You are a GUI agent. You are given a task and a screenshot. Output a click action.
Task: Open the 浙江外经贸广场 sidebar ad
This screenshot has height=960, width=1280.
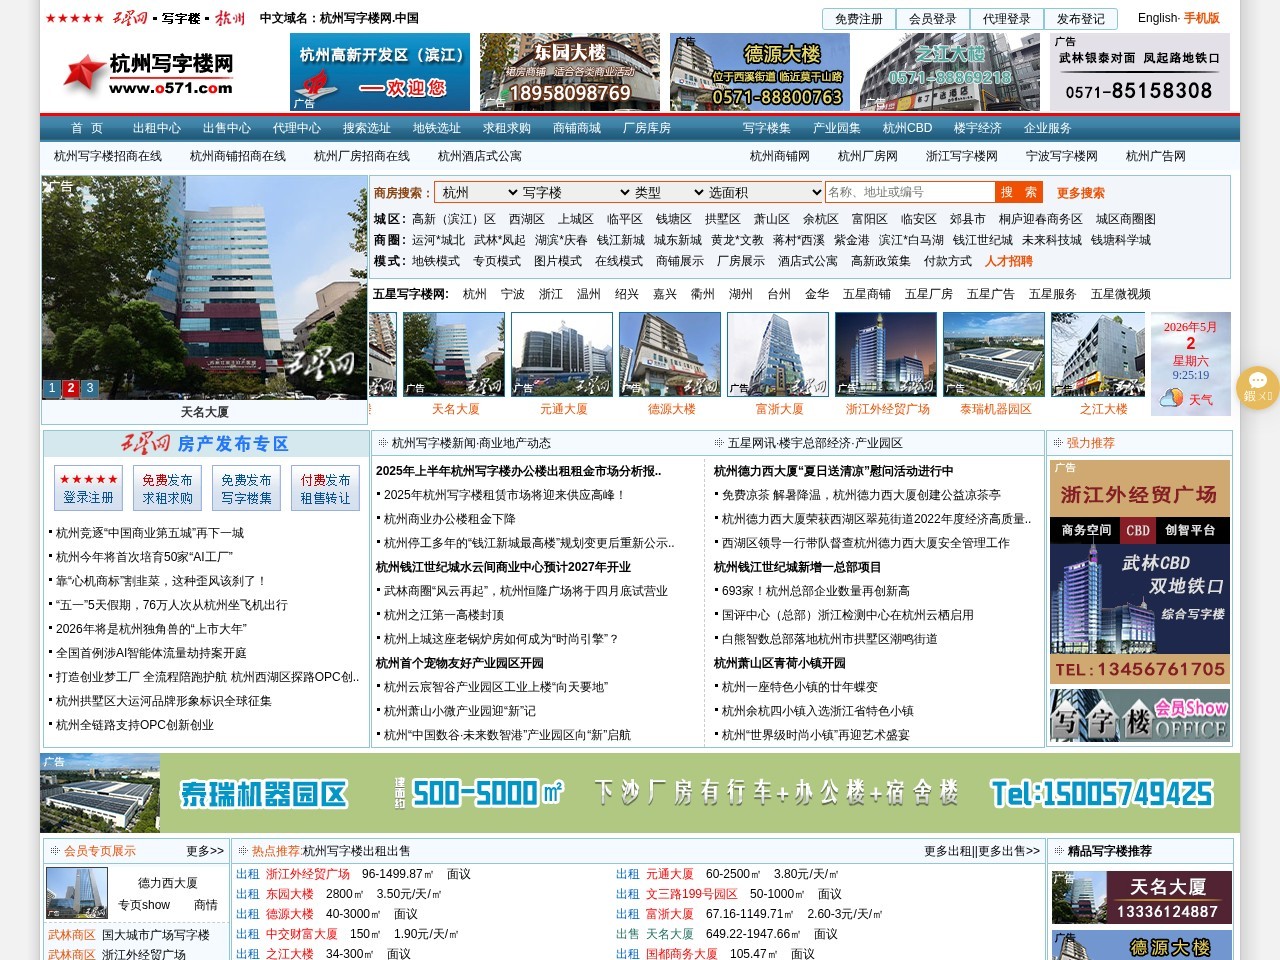[1140, 571]
